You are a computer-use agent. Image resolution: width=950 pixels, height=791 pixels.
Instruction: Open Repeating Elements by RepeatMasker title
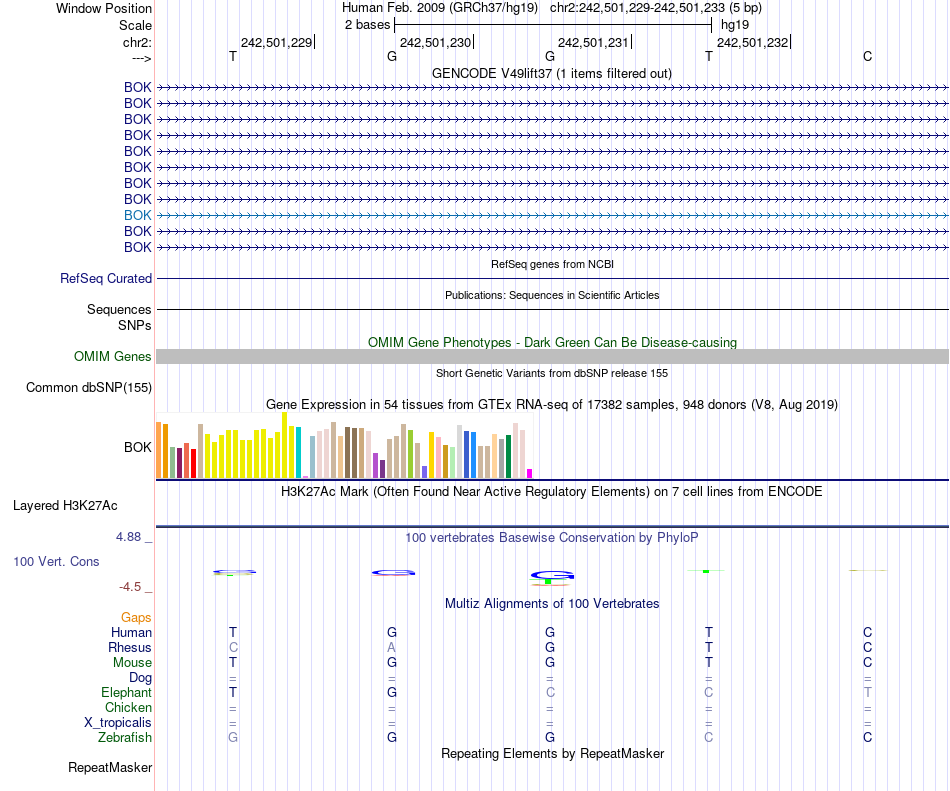(x=552, y=753)
